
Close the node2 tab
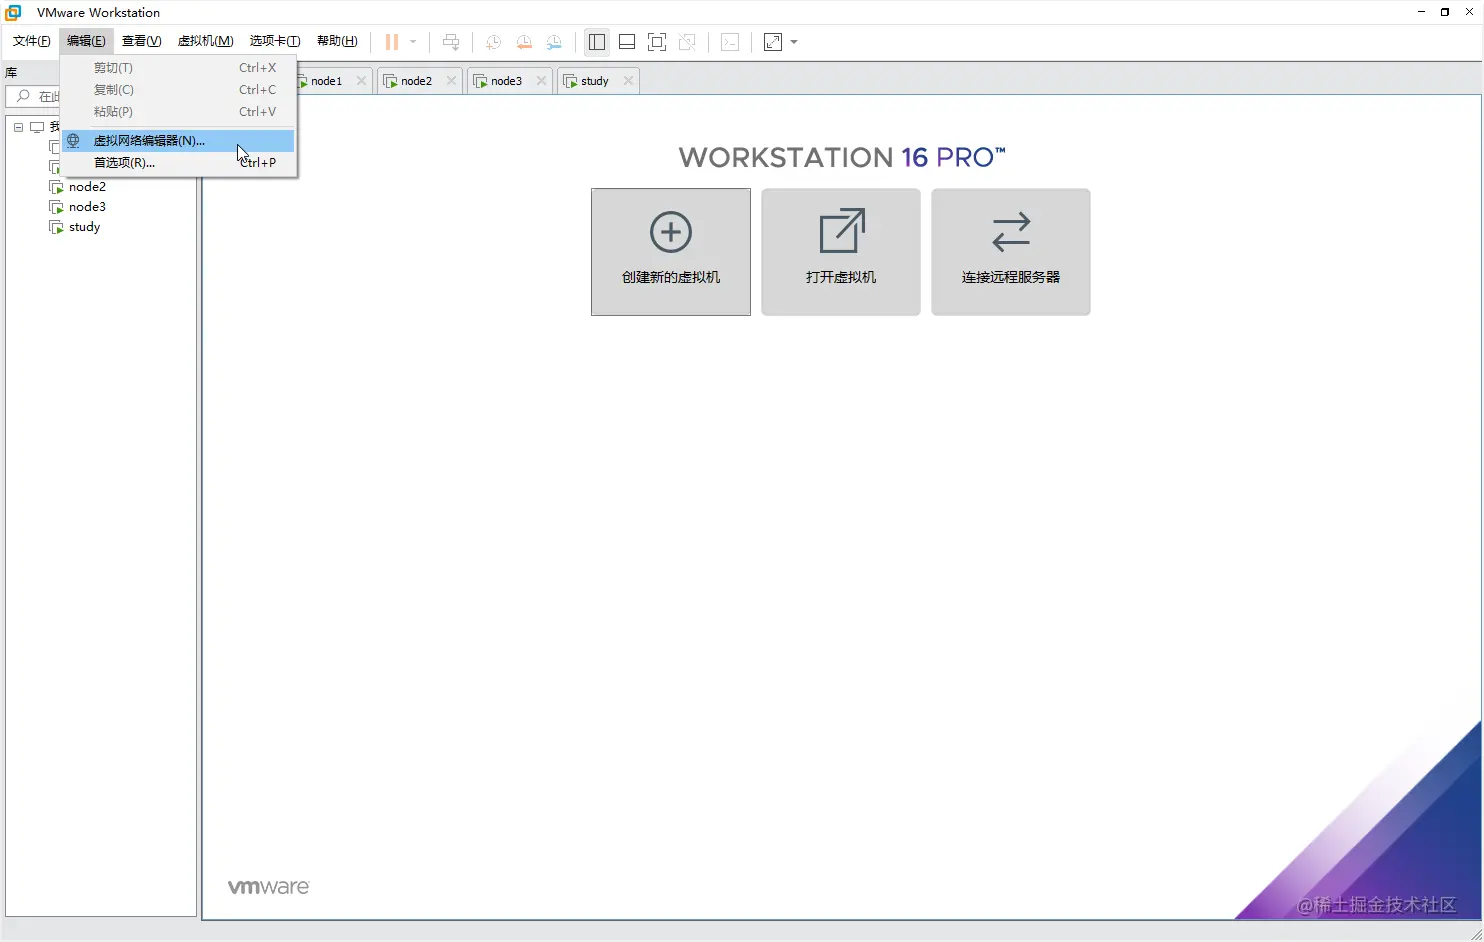pos(451,81)
